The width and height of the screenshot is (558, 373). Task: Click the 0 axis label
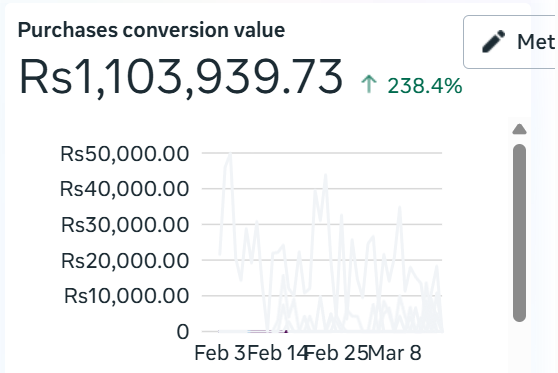point(183,332)
